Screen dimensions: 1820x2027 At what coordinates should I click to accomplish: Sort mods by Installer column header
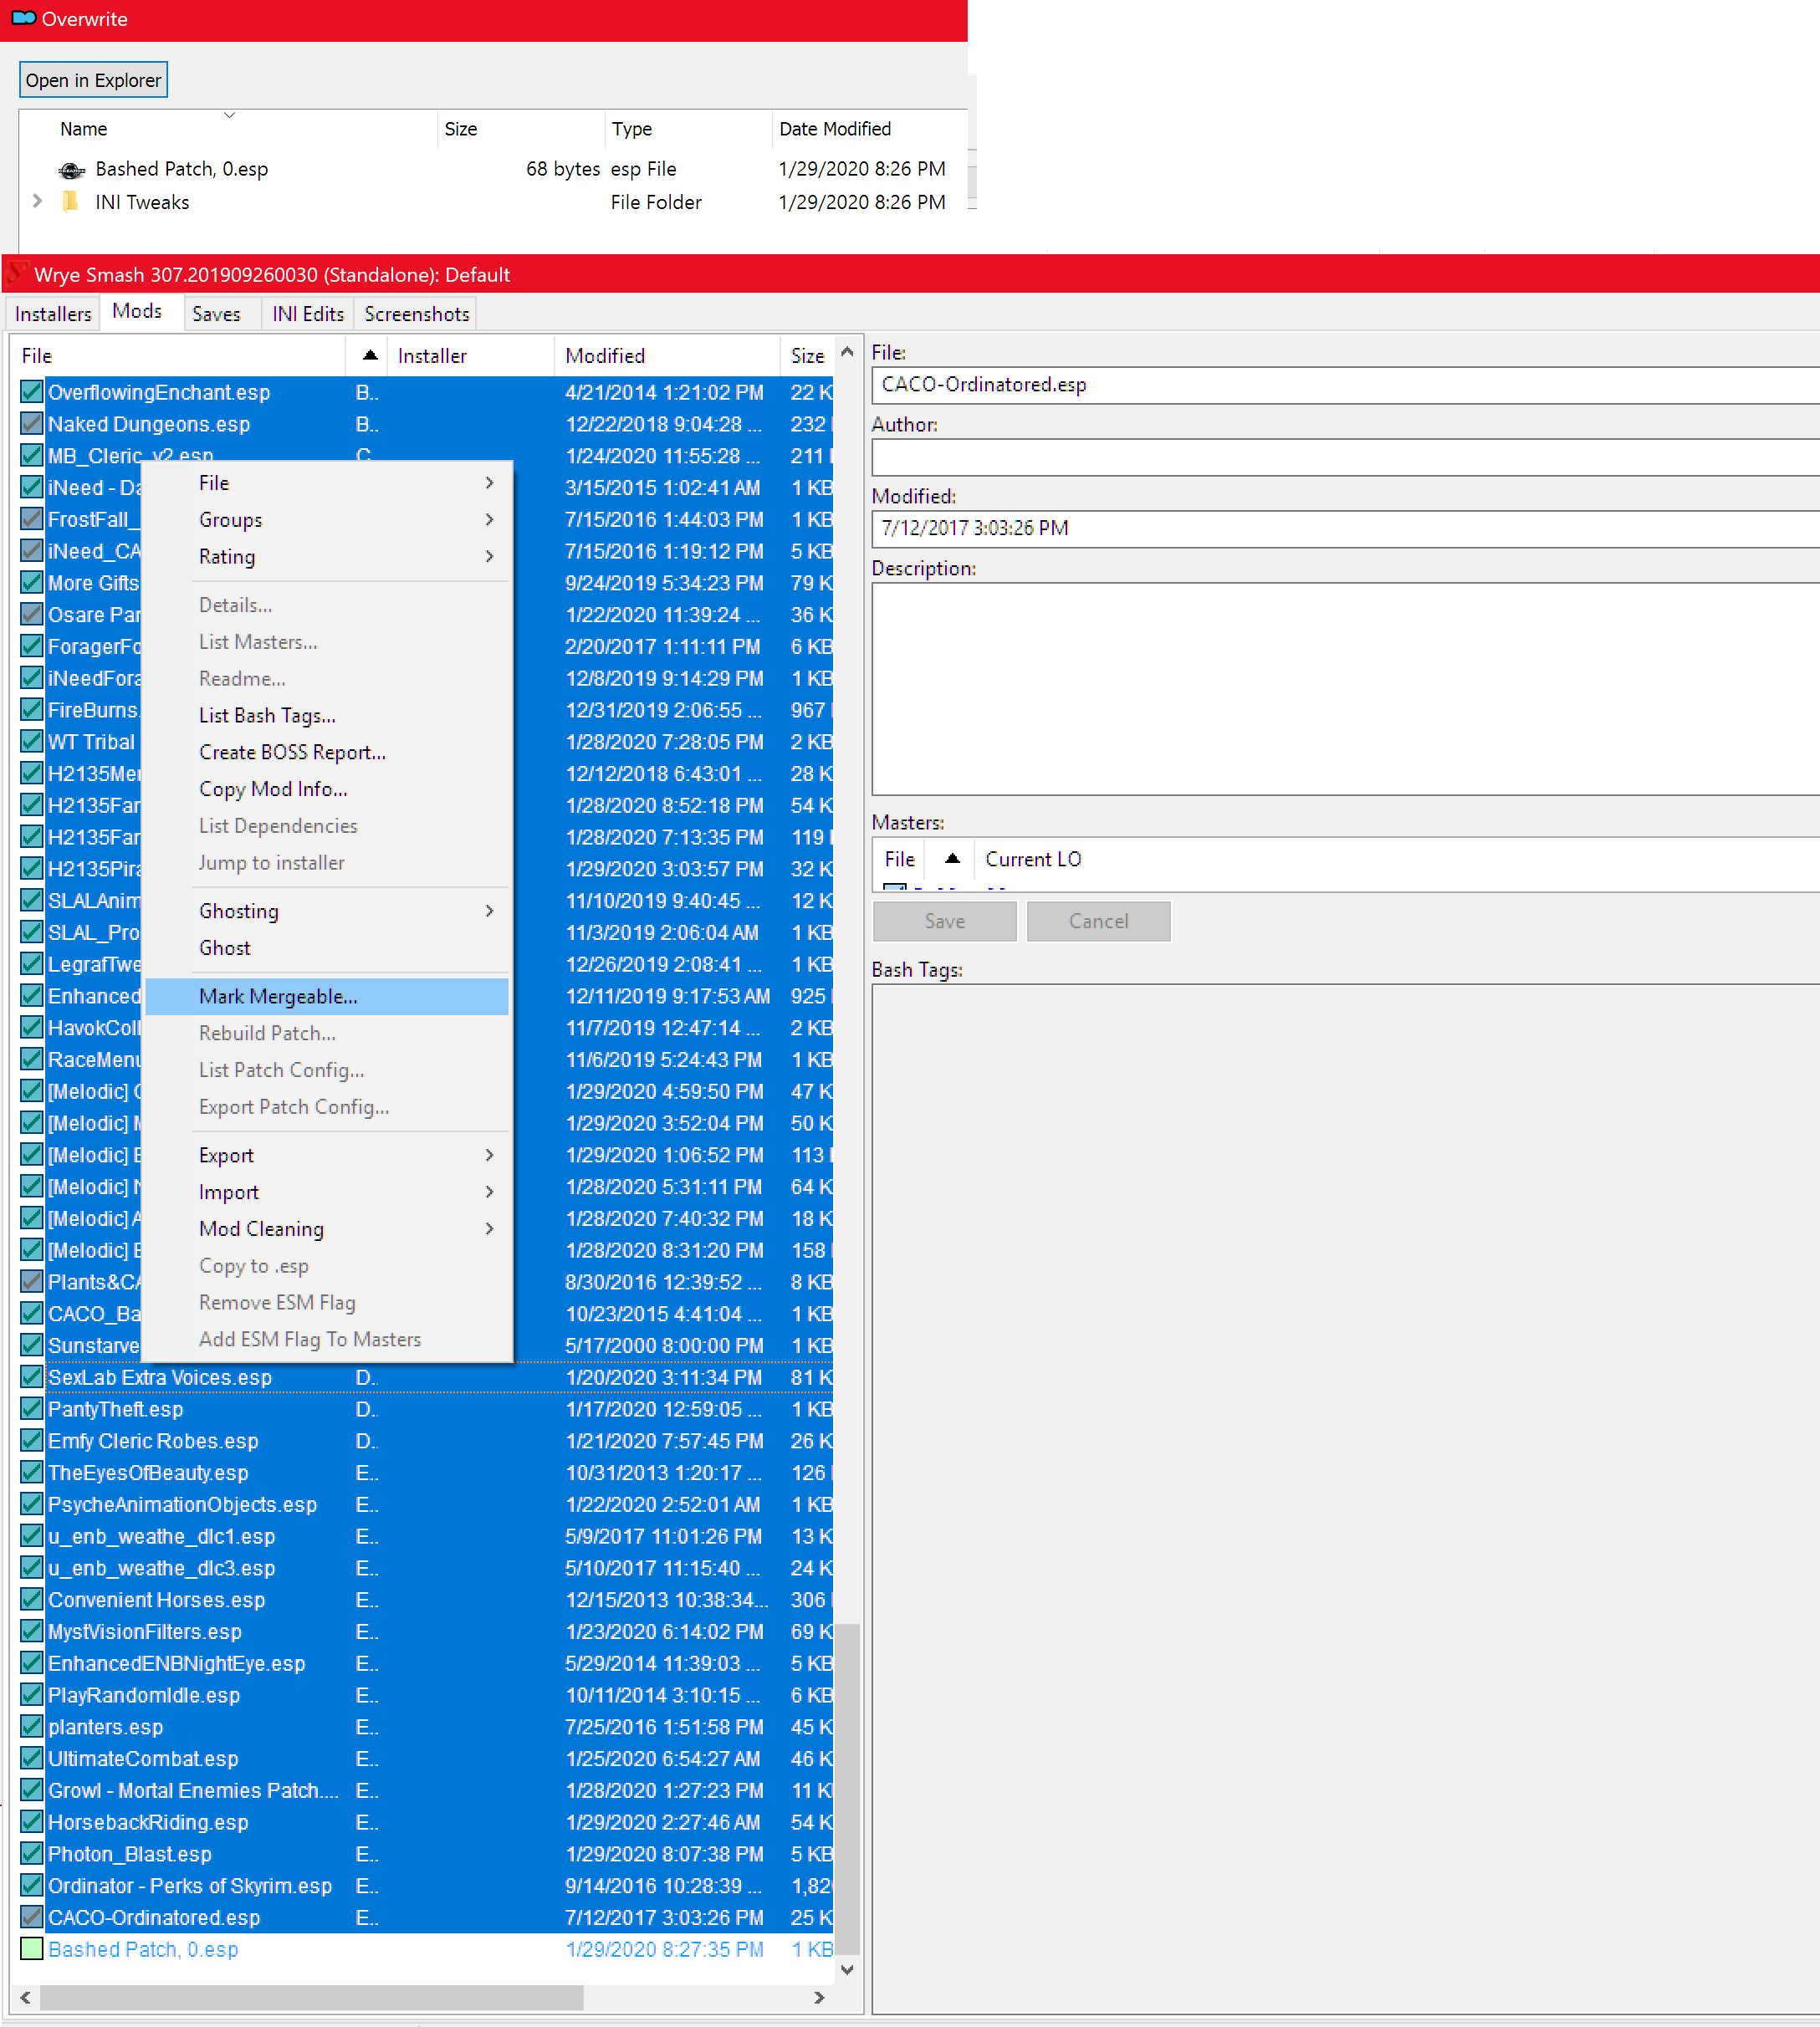(x=470, y=356)
